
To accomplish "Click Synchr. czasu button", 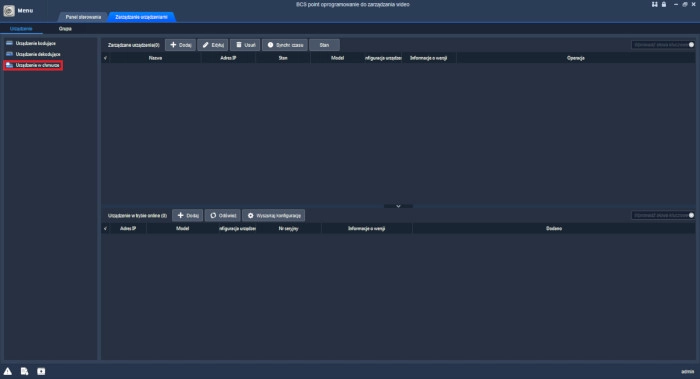I will click(285, 45).
